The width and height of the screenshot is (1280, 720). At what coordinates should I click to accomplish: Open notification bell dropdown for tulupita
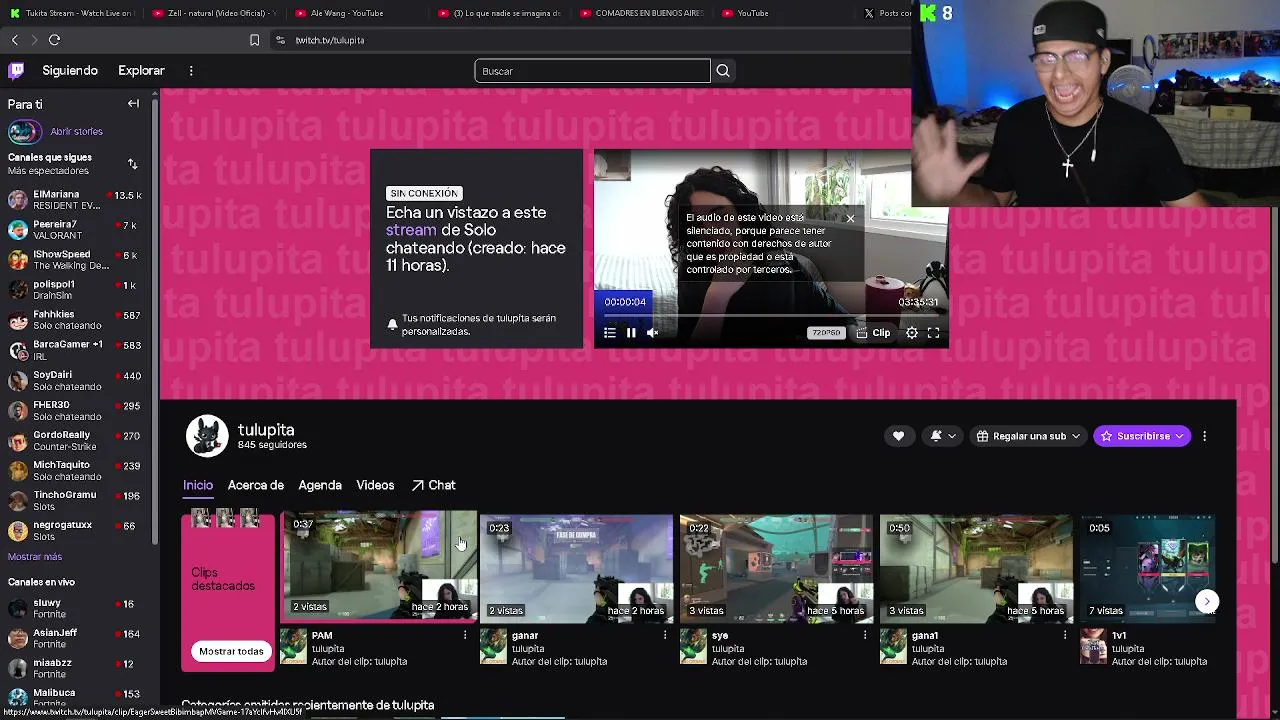click(x=943, y=436)
